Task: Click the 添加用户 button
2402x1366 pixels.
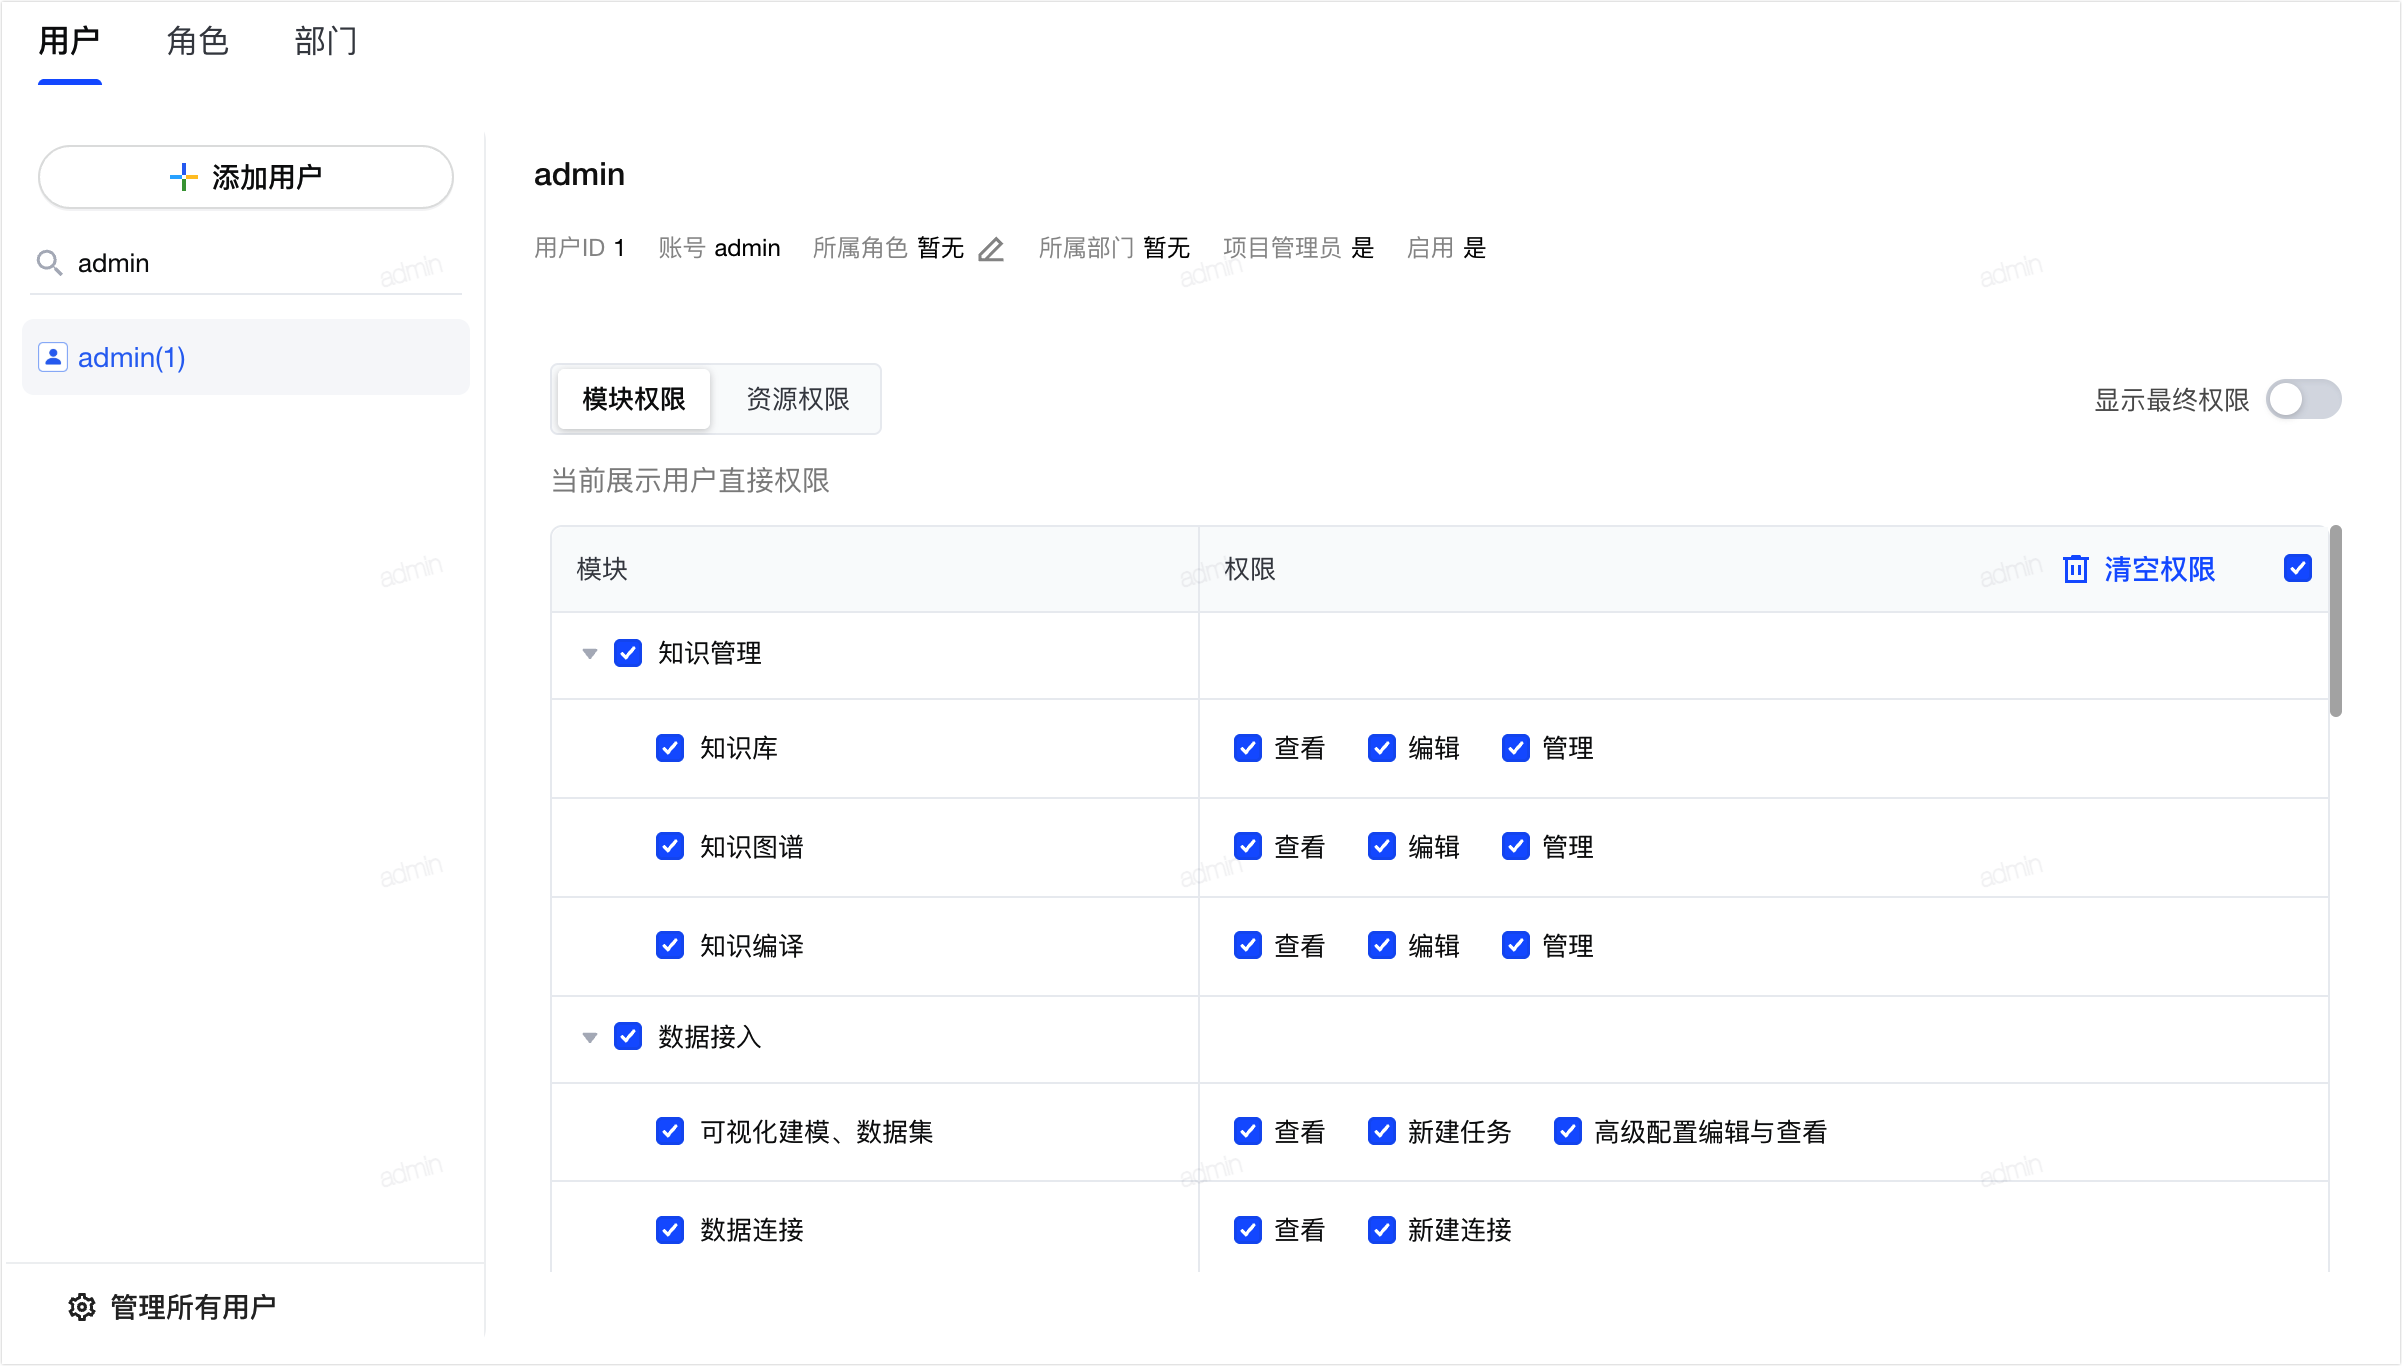Action: point(246,177)
